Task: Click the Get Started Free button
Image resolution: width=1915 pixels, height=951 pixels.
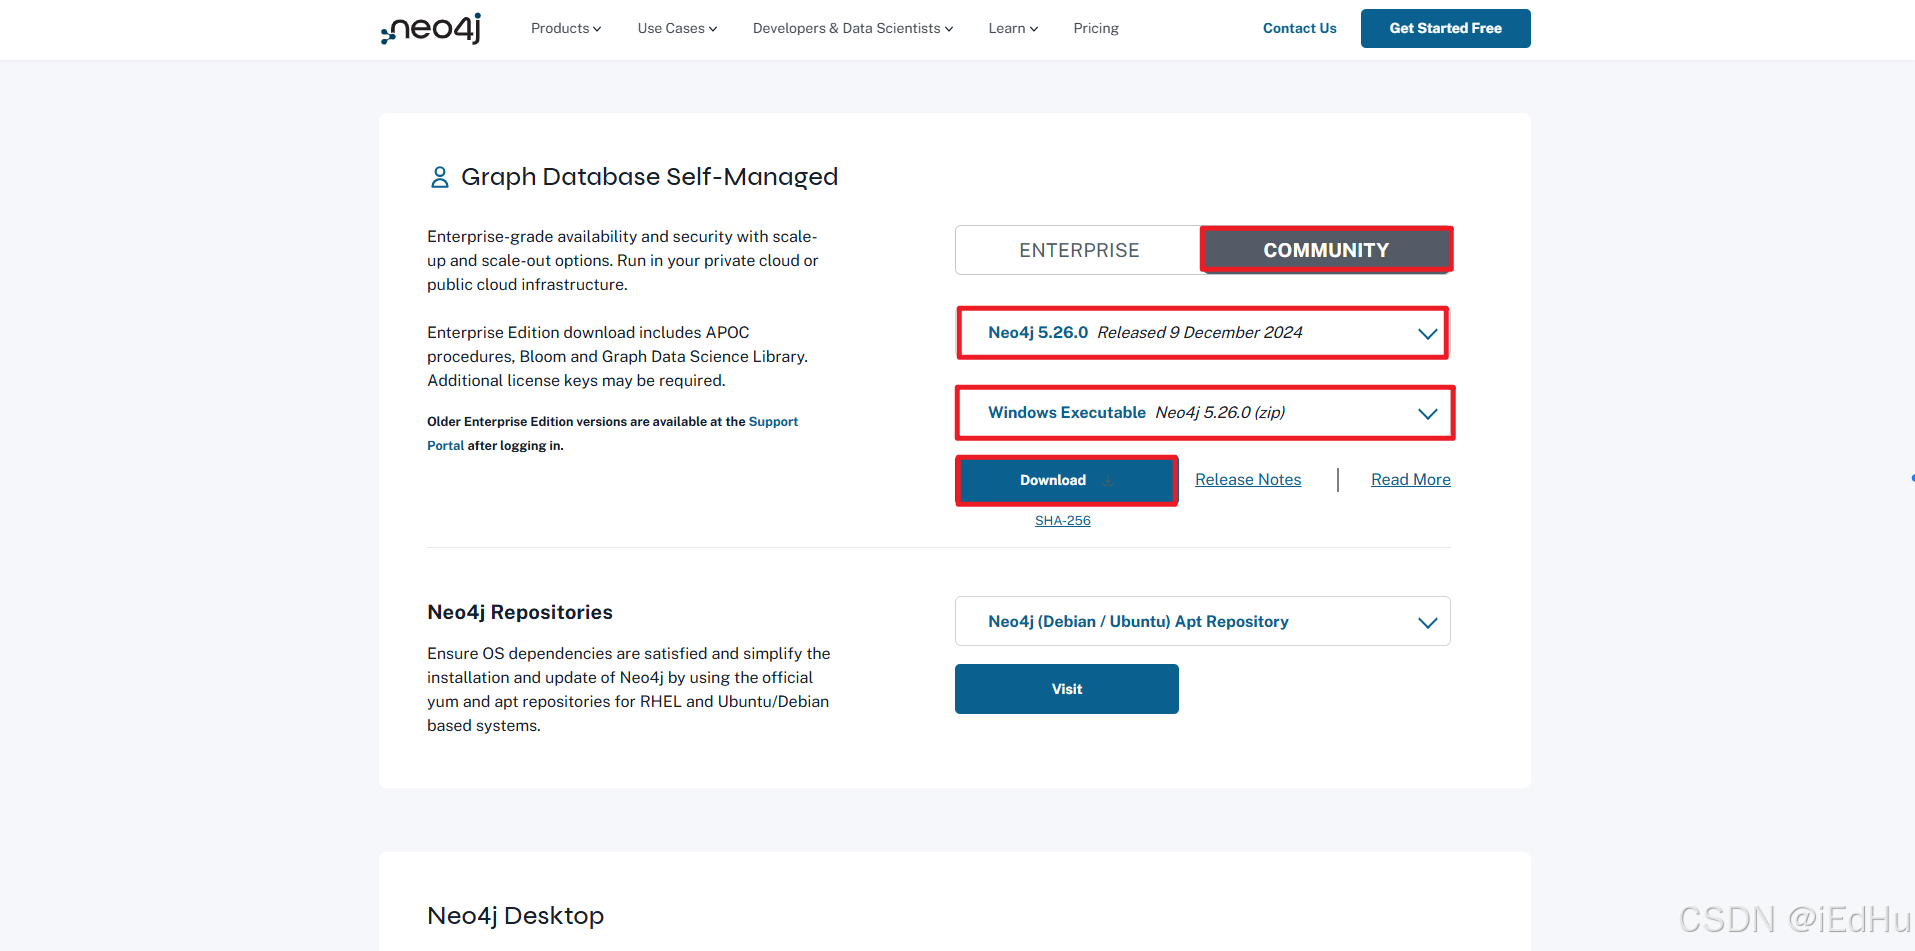Action: coord(1445,29)
